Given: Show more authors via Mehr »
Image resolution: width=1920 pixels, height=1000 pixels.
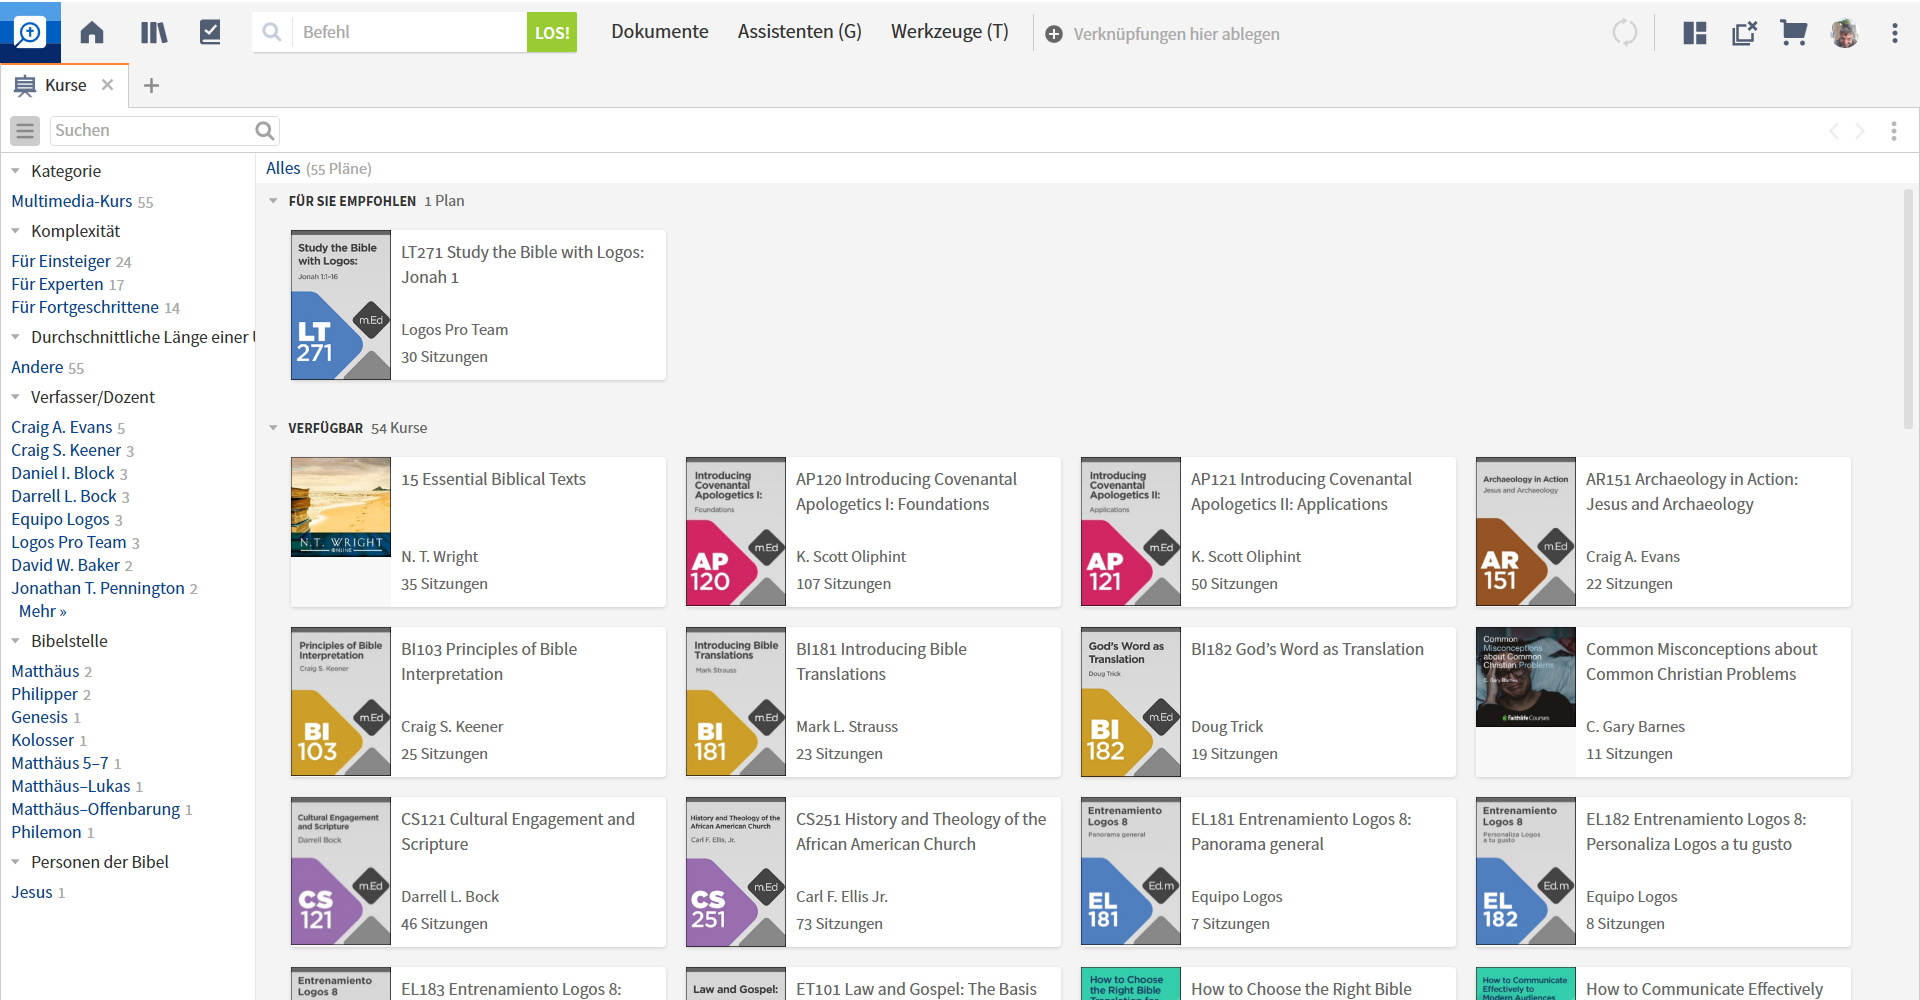Looking at the screenshot, I should tap(42, 611).
